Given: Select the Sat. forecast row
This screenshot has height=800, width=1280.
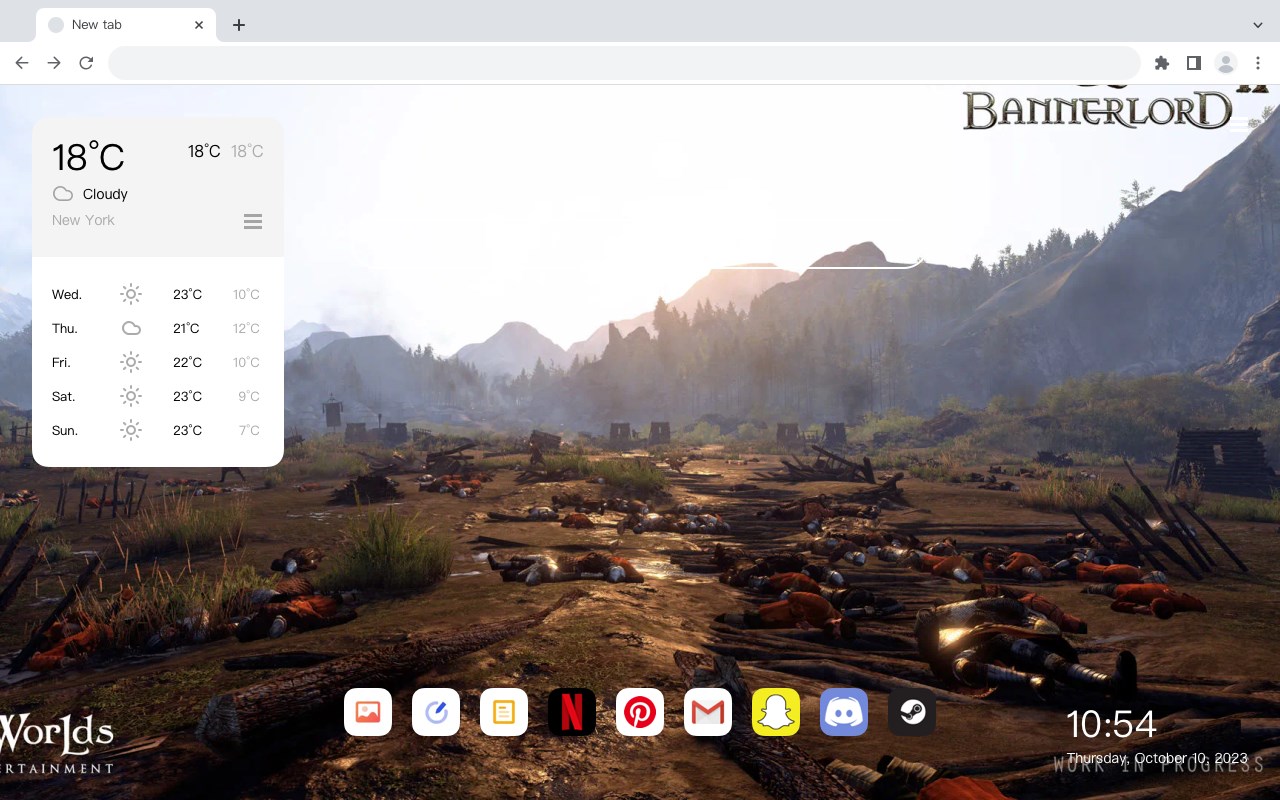Looking at the screenshot, I should [158, 396].
